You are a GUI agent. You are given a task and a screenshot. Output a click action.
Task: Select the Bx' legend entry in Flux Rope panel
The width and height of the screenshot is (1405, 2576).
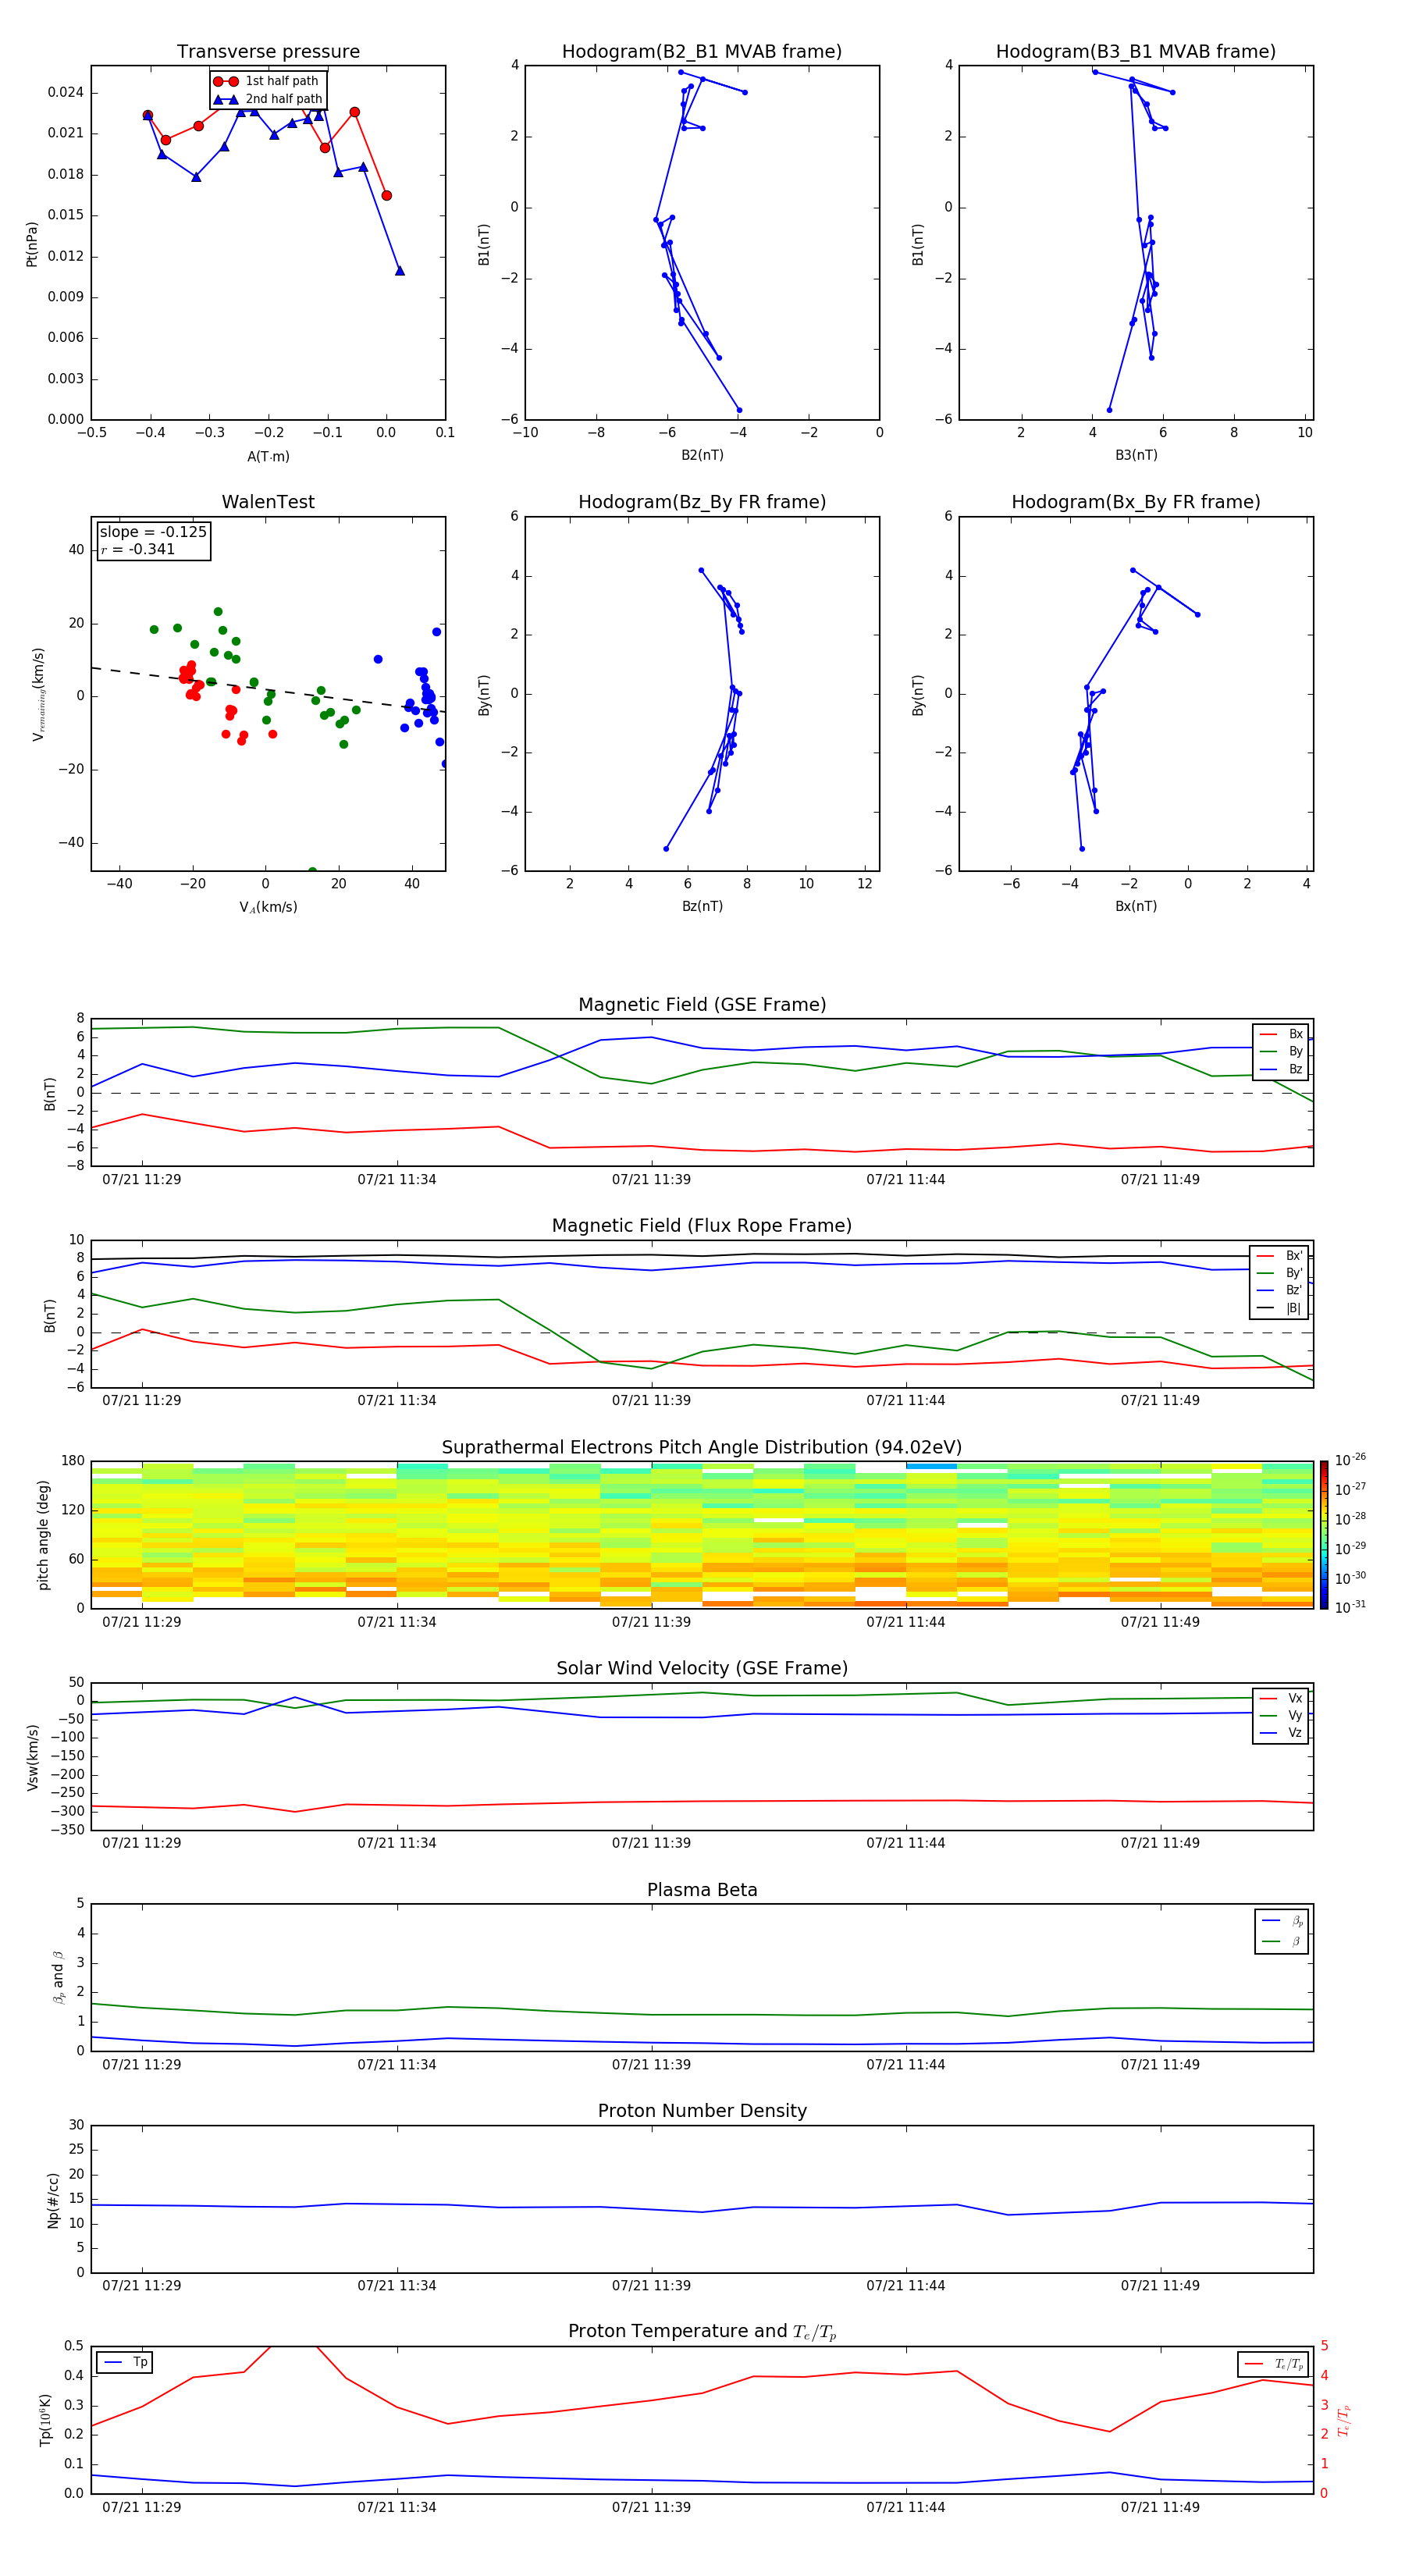[x=1279, y=1256]
